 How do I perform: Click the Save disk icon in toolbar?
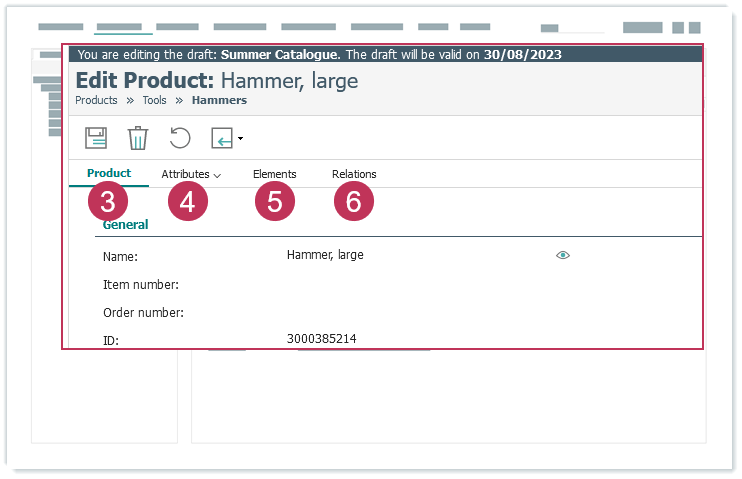coord(96,138)
